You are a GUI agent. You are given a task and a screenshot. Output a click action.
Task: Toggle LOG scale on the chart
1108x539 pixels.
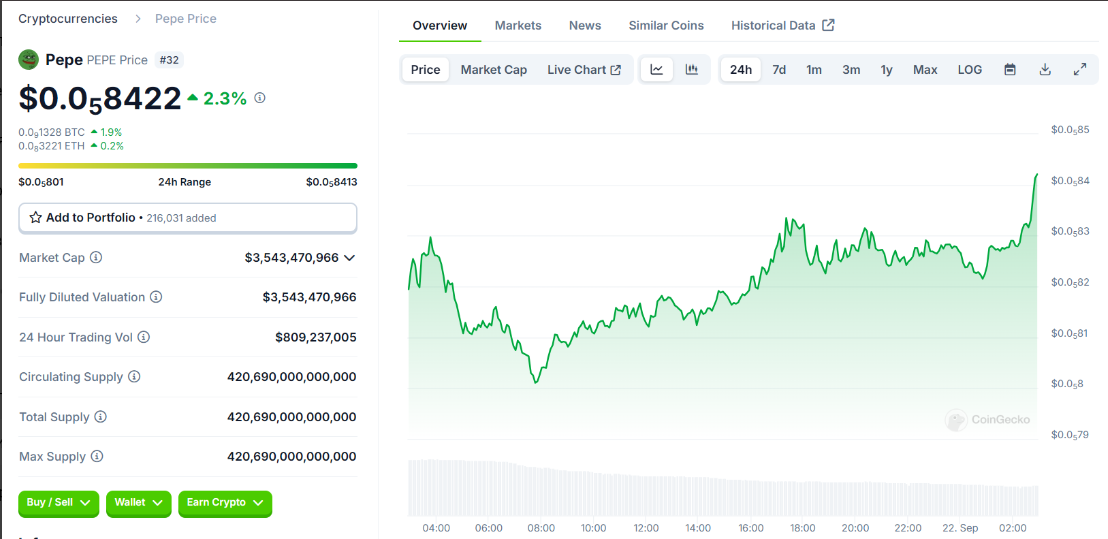(970, 70)
